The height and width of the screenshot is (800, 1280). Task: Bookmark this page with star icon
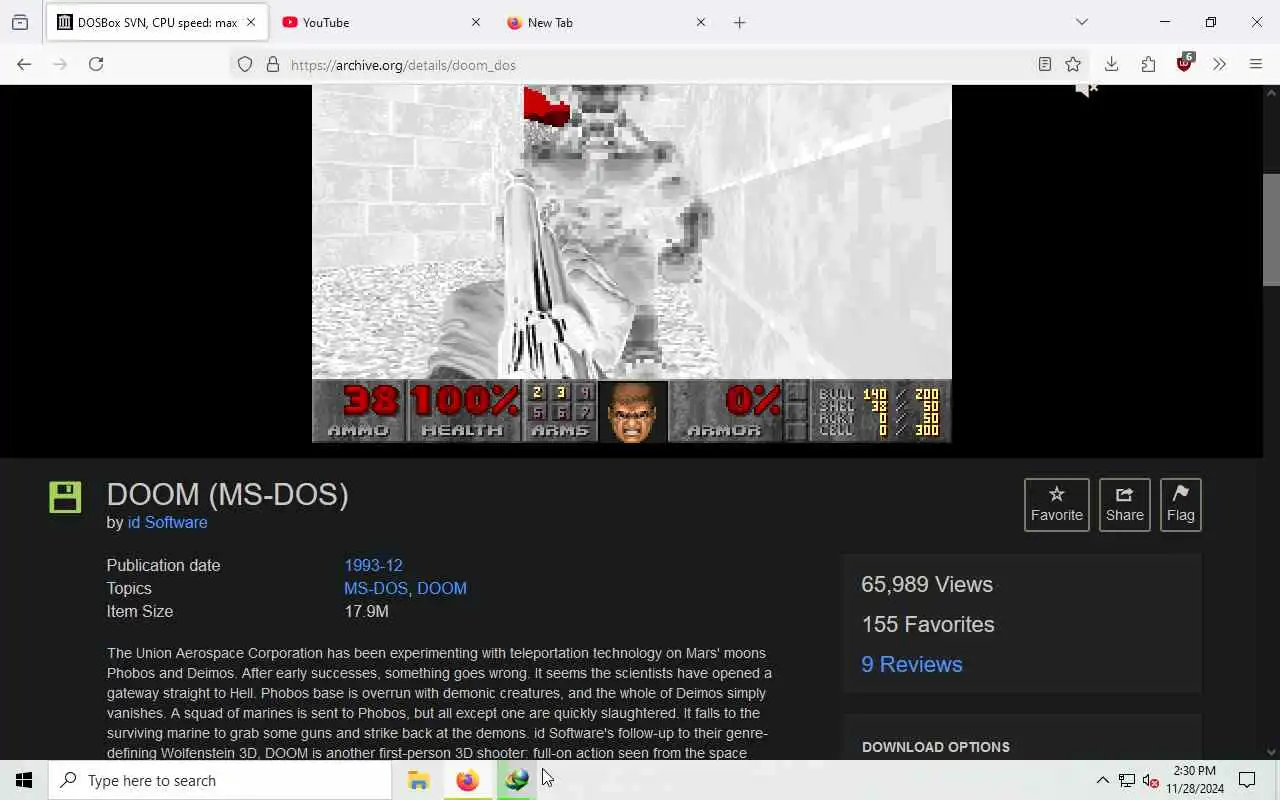tap(1073, 65)
